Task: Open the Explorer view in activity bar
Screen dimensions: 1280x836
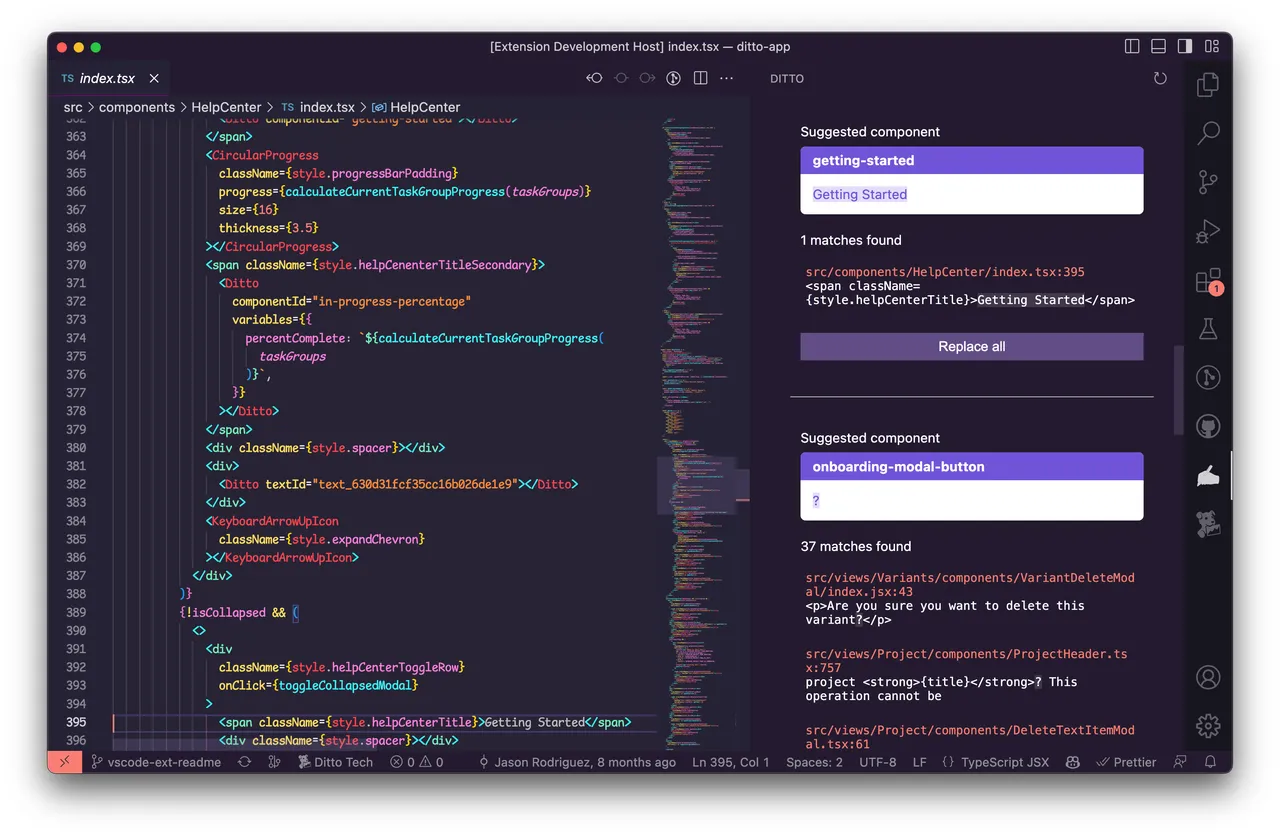Action: [x=1208, y=85]
